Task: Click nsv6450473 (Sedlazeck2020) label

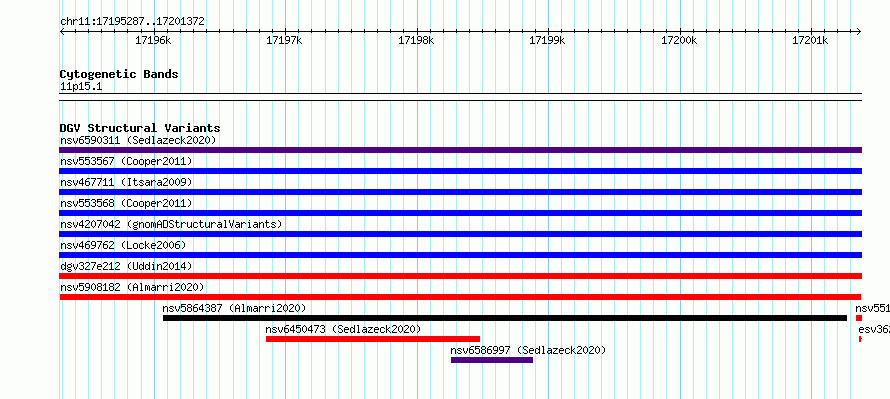Action: point(343,329)
